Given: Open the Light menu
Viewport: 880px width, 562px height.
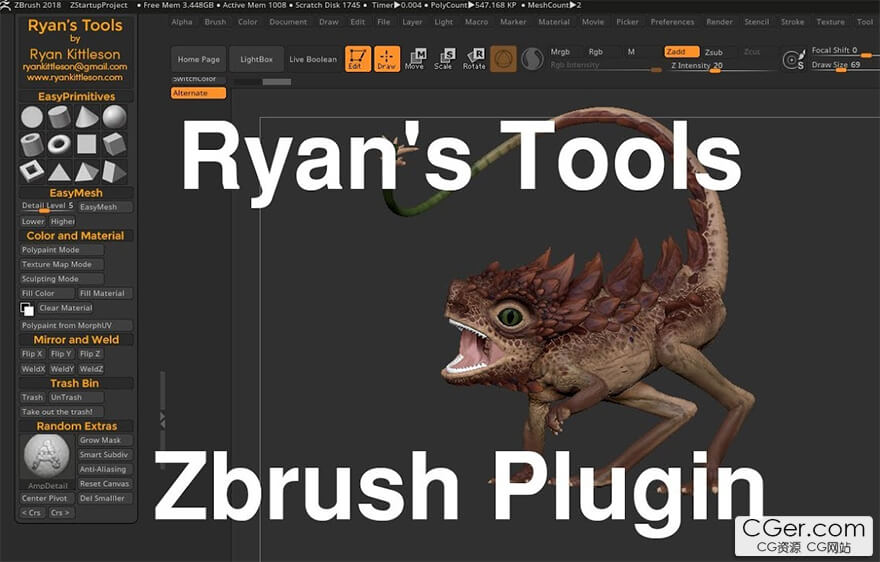Looking at the screenshot, I should point(443,22).
